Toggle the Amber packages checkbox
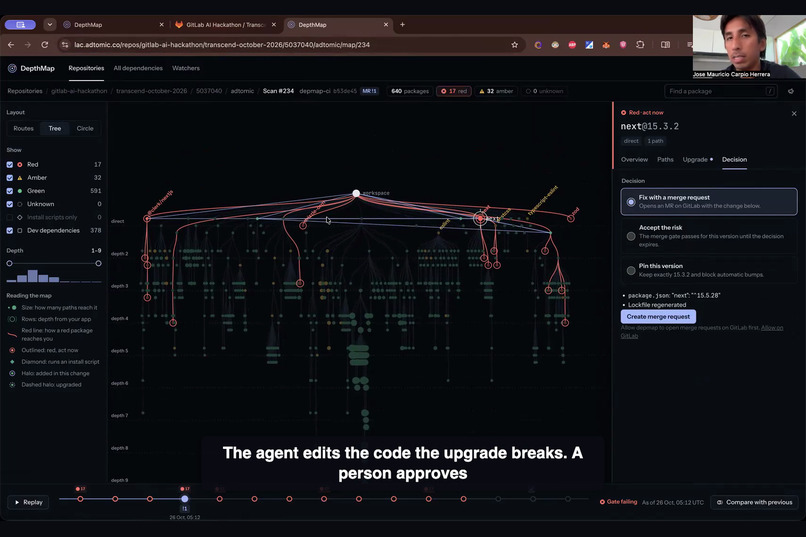This screenshot has height=537, width=806. [x=10, y=178]
